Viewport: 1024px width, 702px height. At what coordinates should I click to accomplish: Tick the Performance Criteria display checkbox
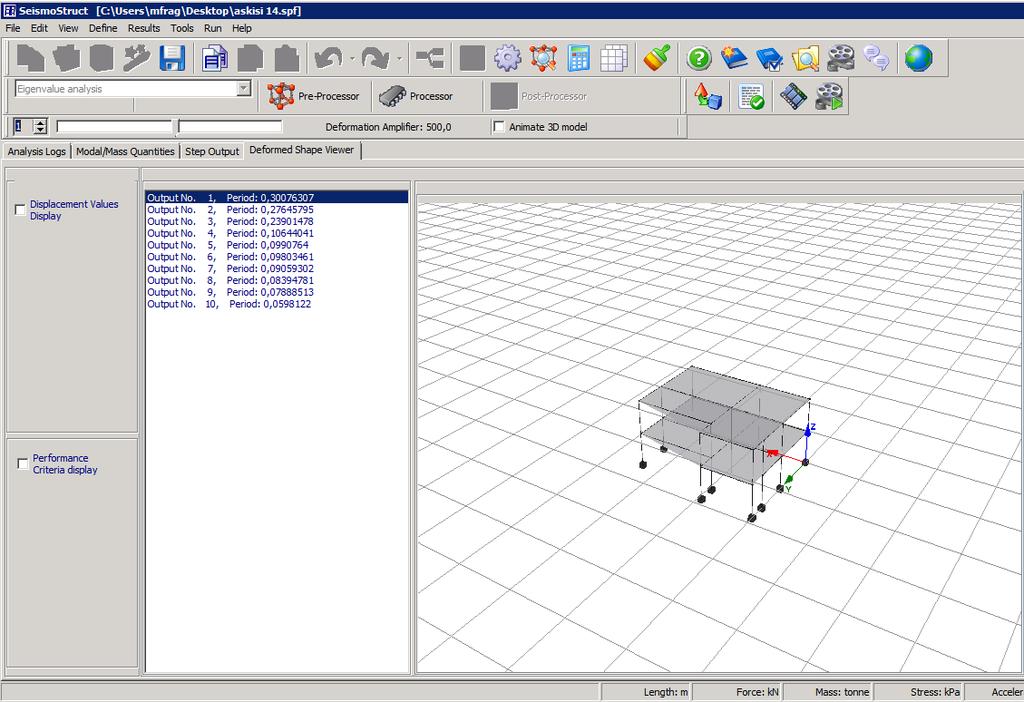pos(23,464)
